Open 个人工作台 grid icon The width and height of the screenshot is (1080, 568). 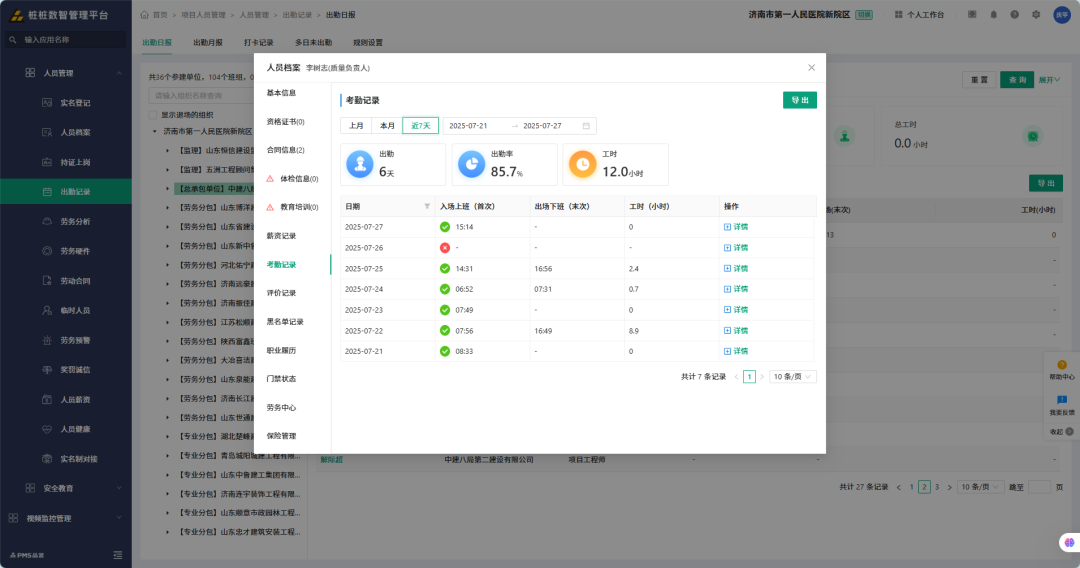coord(898,14)
